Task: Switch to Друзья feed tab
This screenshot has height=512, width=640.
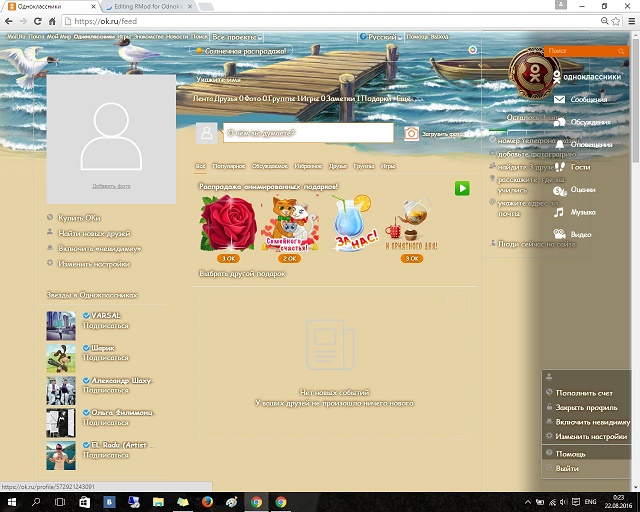Action: coord(338,166)
